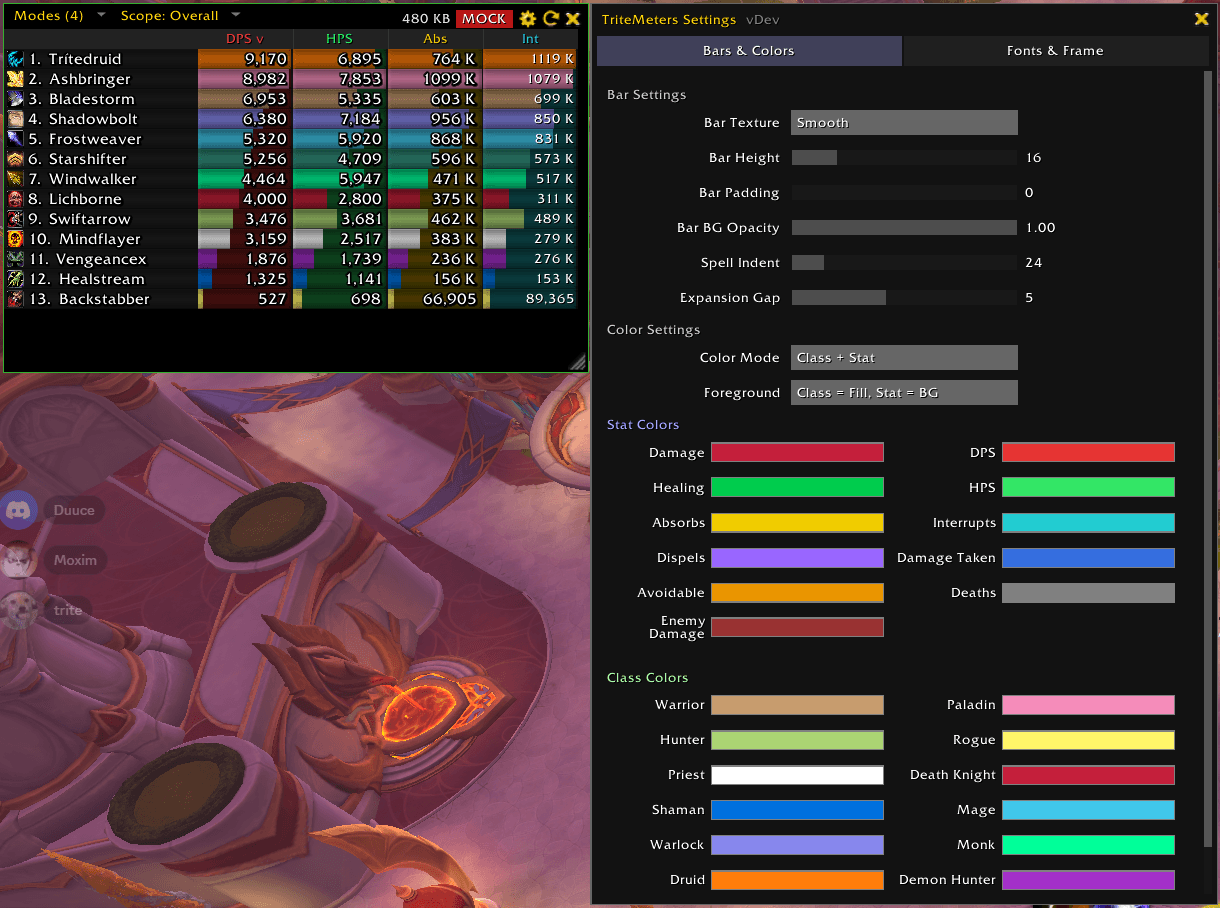Click the Damage Taken color swatch
The height and width of the screenshot is (908, 1220).
(x=1088, y=558)
